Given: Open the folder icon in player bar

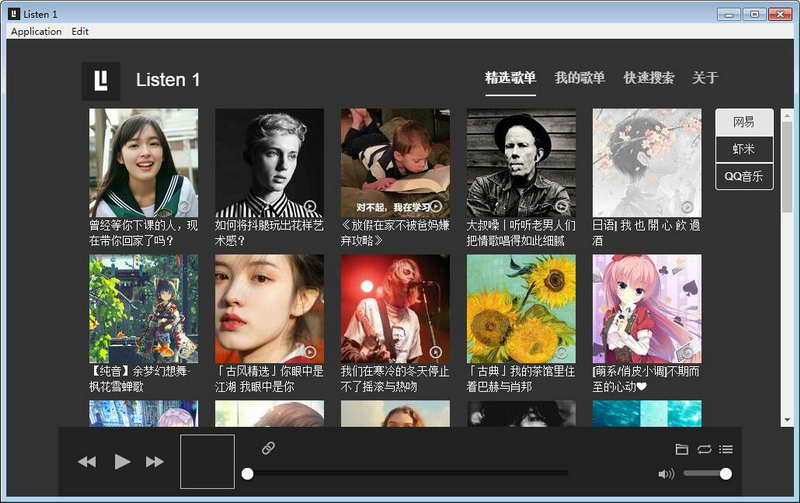Looking at the screenshot, I should click(x=682, y=449).
